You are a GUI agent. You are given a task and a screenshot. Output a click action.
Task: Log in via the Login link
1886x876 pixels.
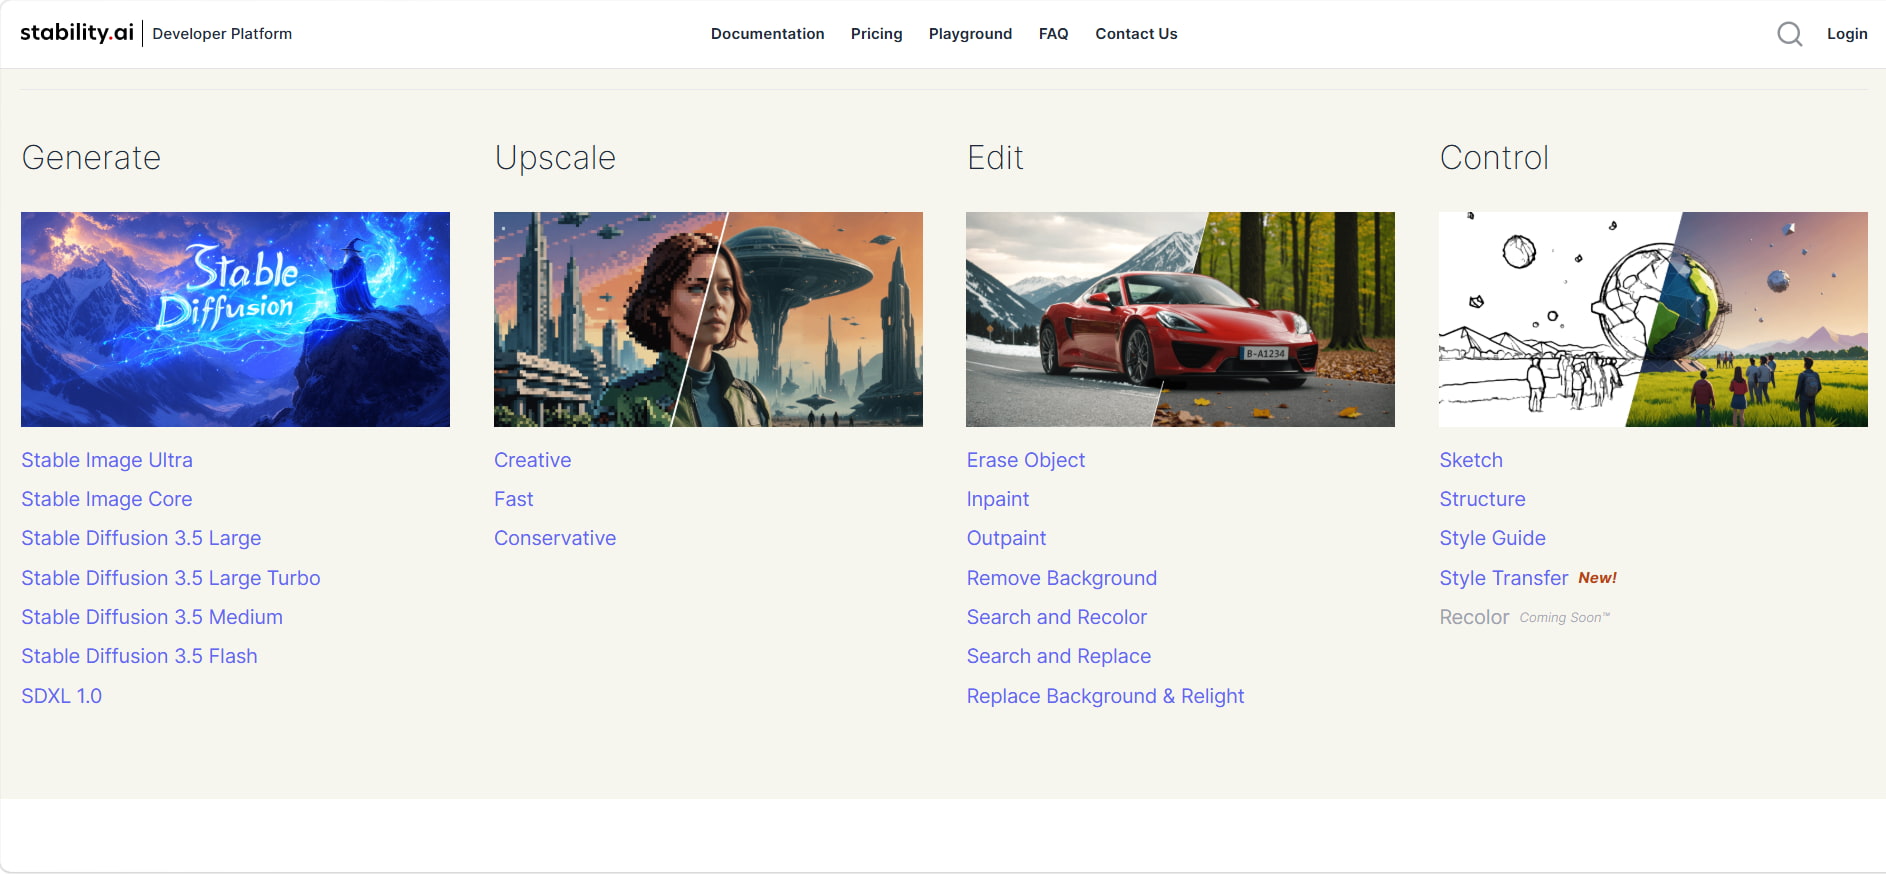pyautogui.click(x=1846, y=34)
